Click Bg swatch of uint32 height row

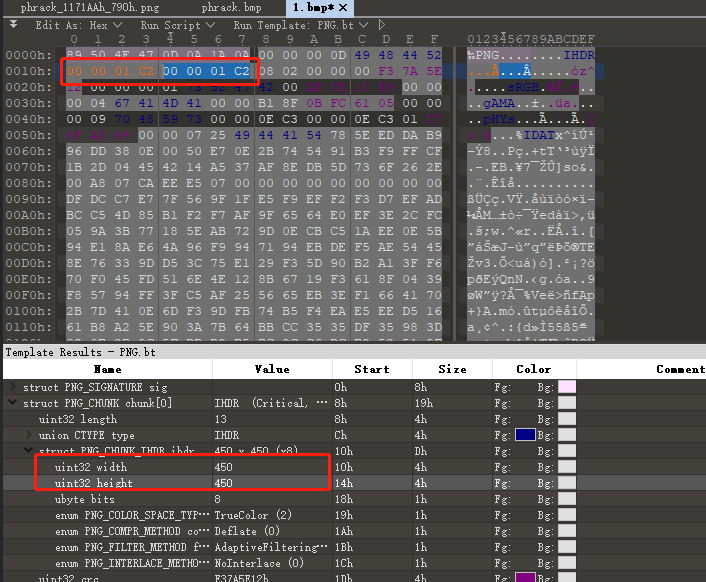(x=567, y=483)
